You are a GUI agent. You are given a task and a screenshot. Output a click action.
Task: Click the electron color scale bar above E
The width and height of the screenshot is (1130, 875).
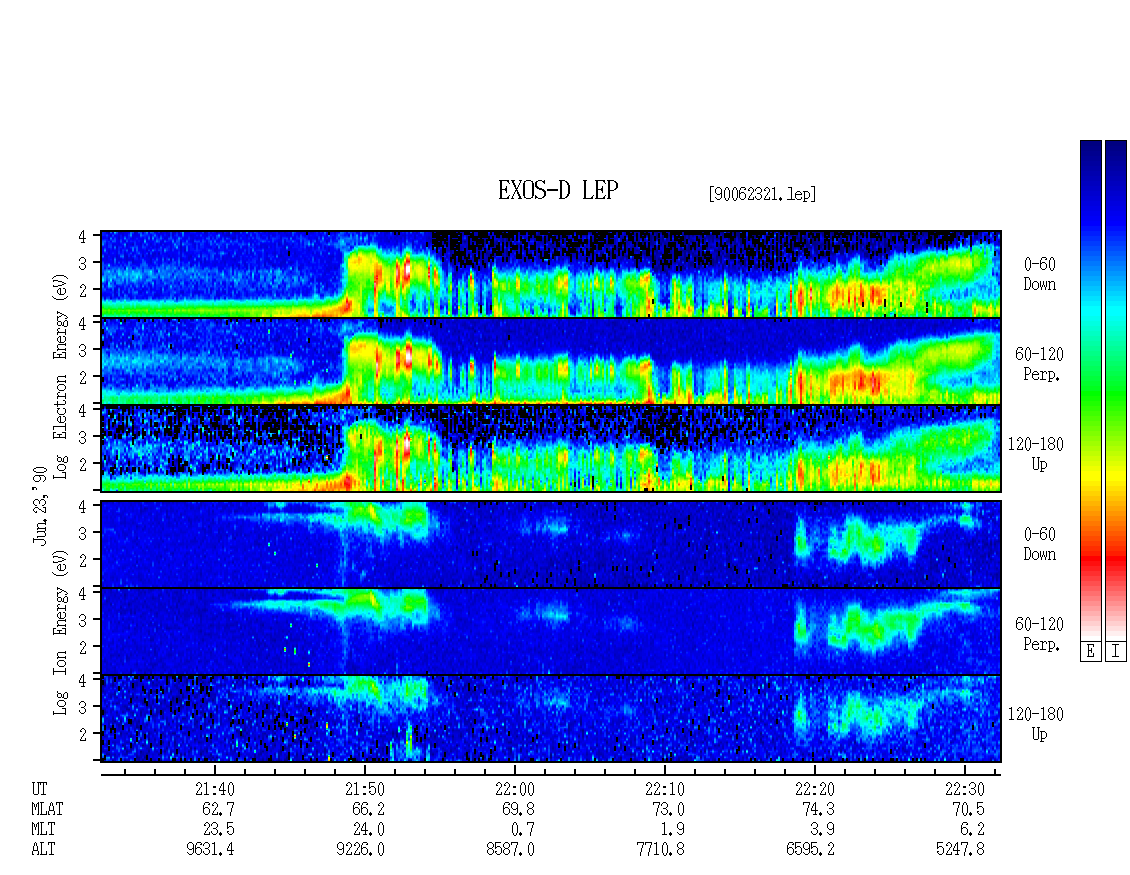click(x=1090, y=390)
